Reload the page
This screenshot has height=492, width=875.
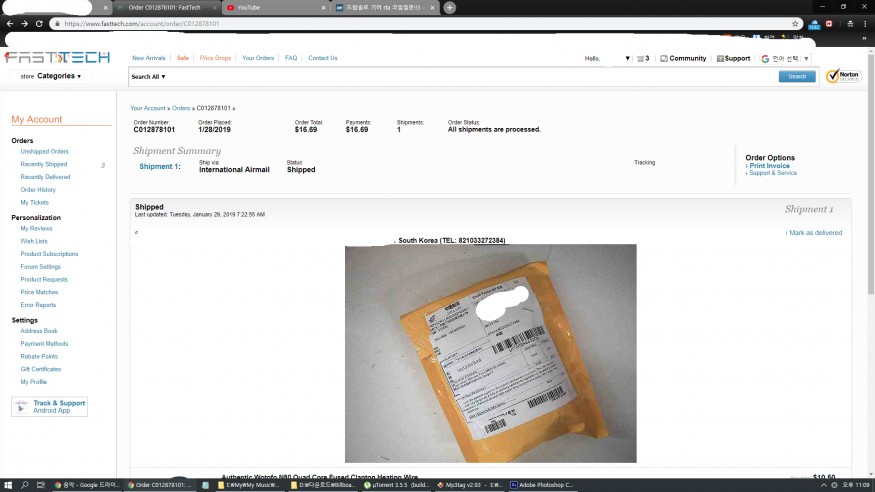click(x=39, y=23)
